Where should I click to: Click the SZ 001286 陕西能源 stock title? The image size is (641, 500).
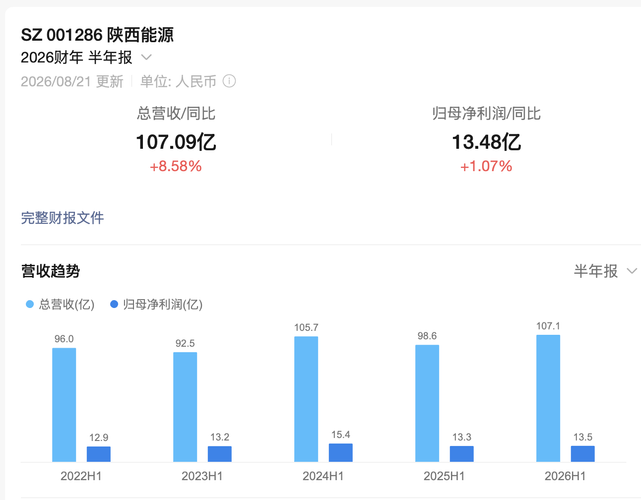pos(97,35)
